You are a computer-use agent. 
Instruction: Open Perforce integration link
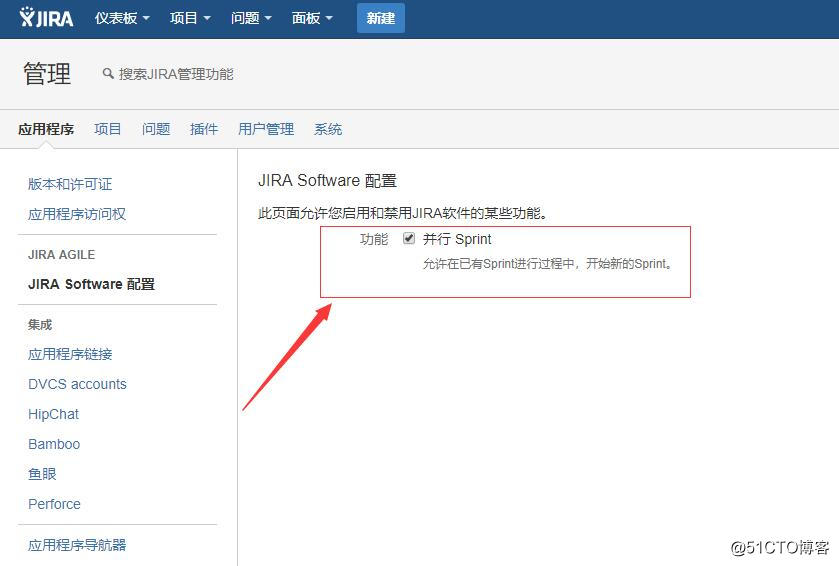tap(54, 504)
